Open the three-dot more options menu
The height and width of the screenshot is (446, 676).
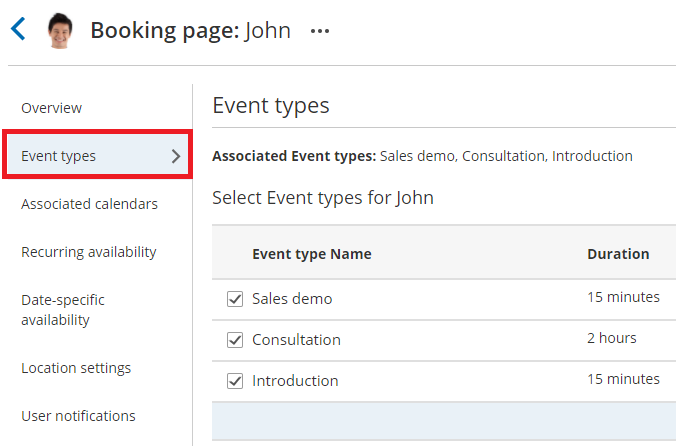(x=319, y=31)
